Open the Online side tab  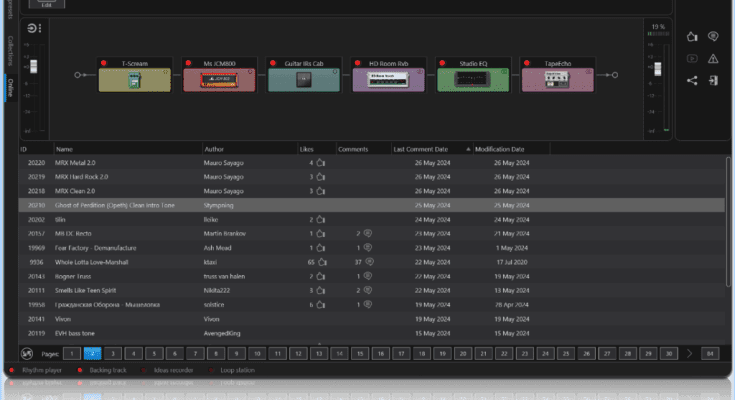(10, 86)
